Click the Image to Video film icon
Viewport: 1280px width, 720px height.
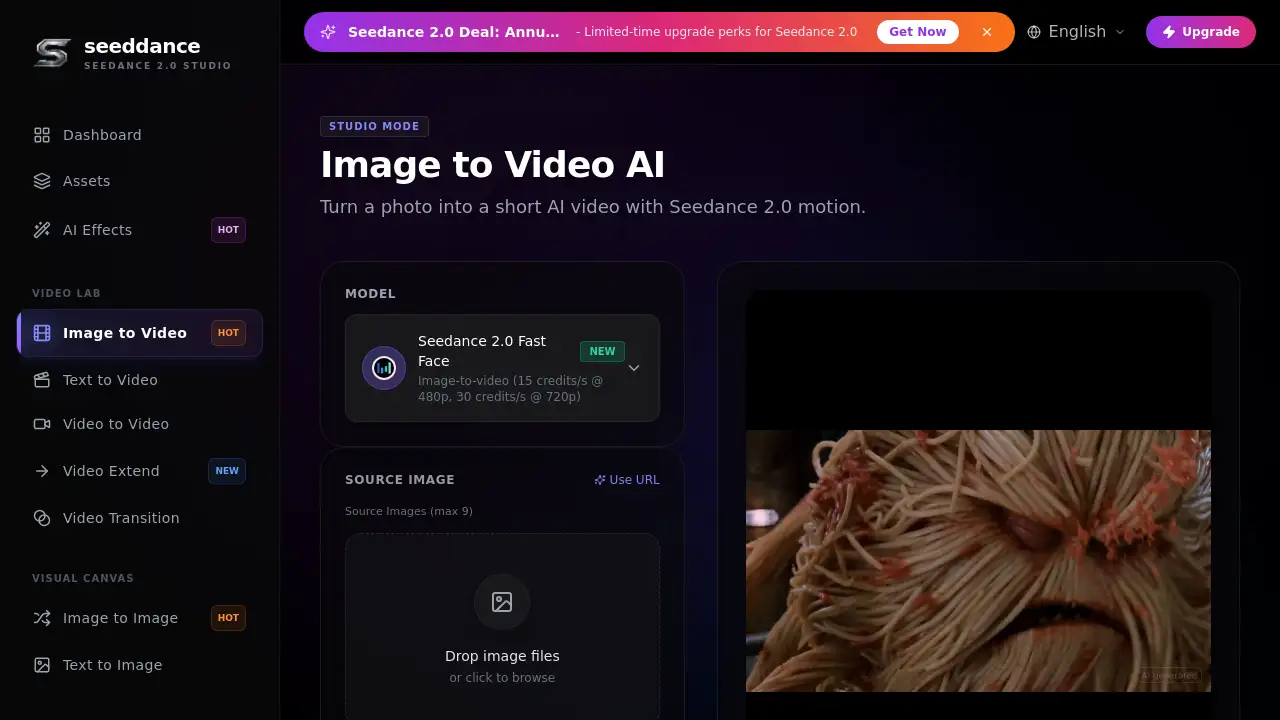pyautogui.click(x=42, y=333)
